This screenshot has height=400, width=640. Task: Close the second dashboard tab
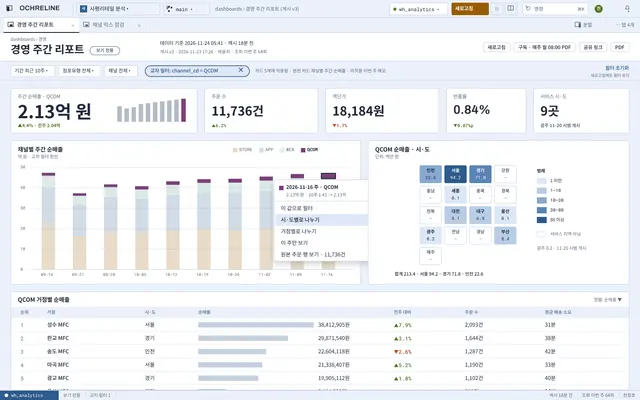(139, 25)
